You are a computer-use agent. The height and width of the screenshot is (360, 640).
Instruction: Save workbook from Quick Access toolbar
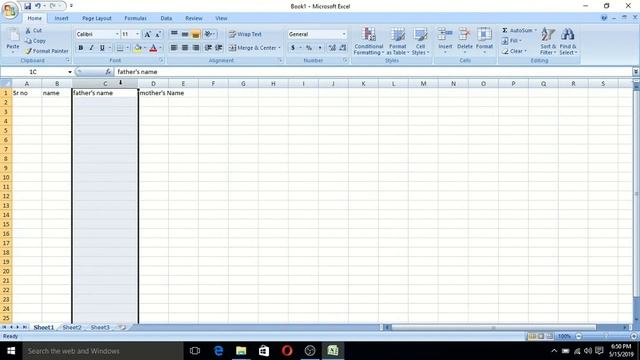[x=27, y=6]
